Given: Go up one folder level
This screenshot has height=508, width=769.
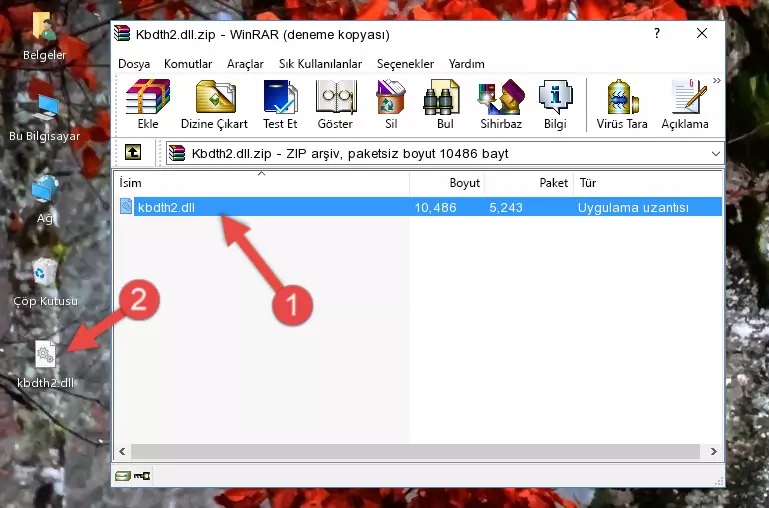Looking at the screenshot, I should (133, 152).
